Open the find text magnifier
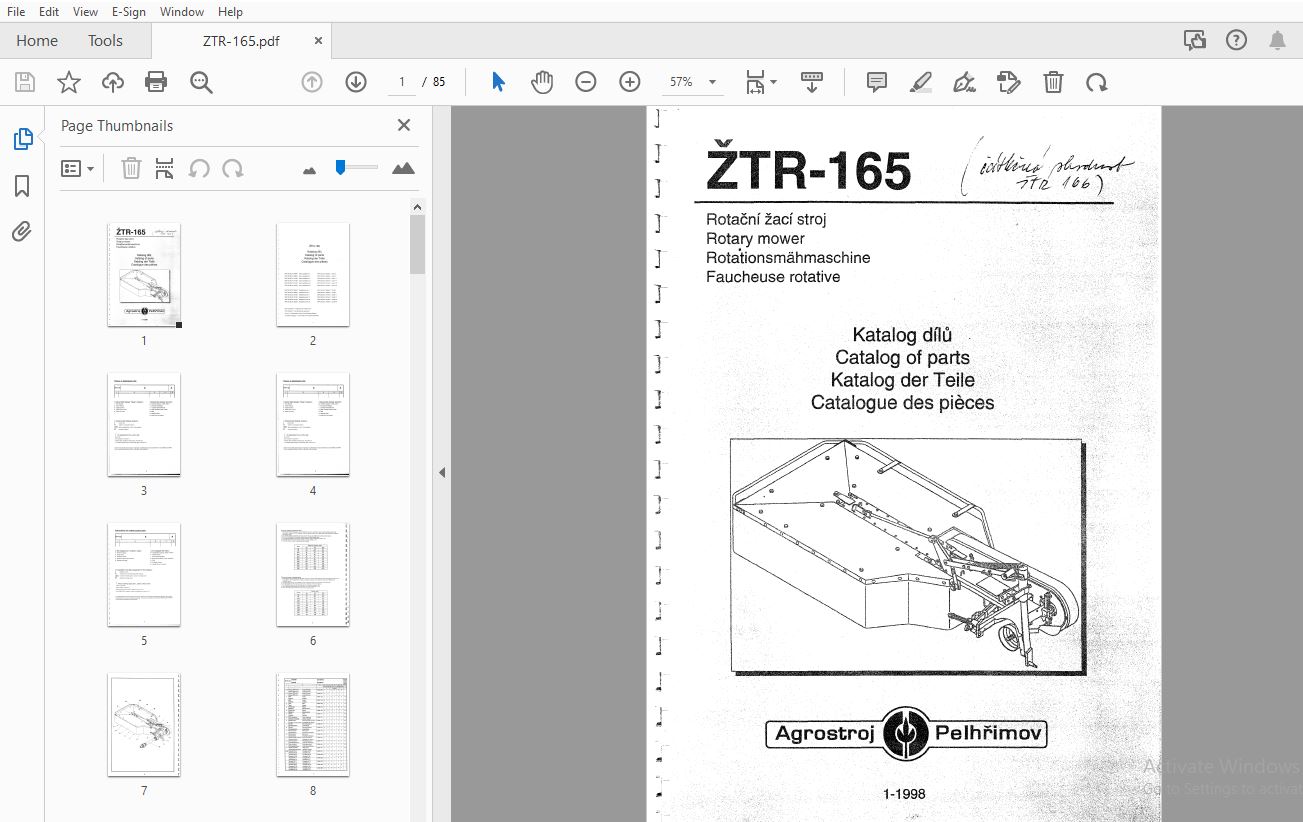The height and width of the screenshot is (822, 1303). coord(201,82)
